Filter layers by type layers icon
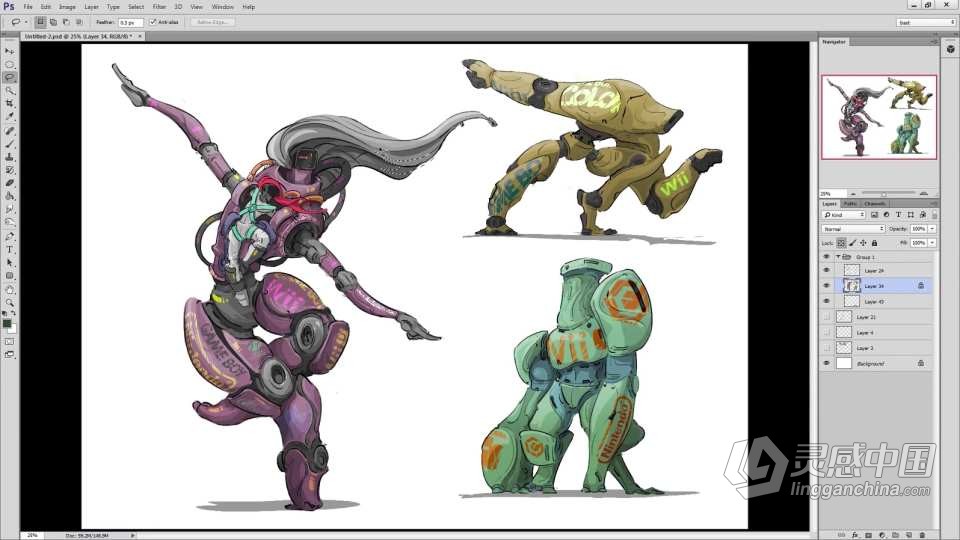 898,215
